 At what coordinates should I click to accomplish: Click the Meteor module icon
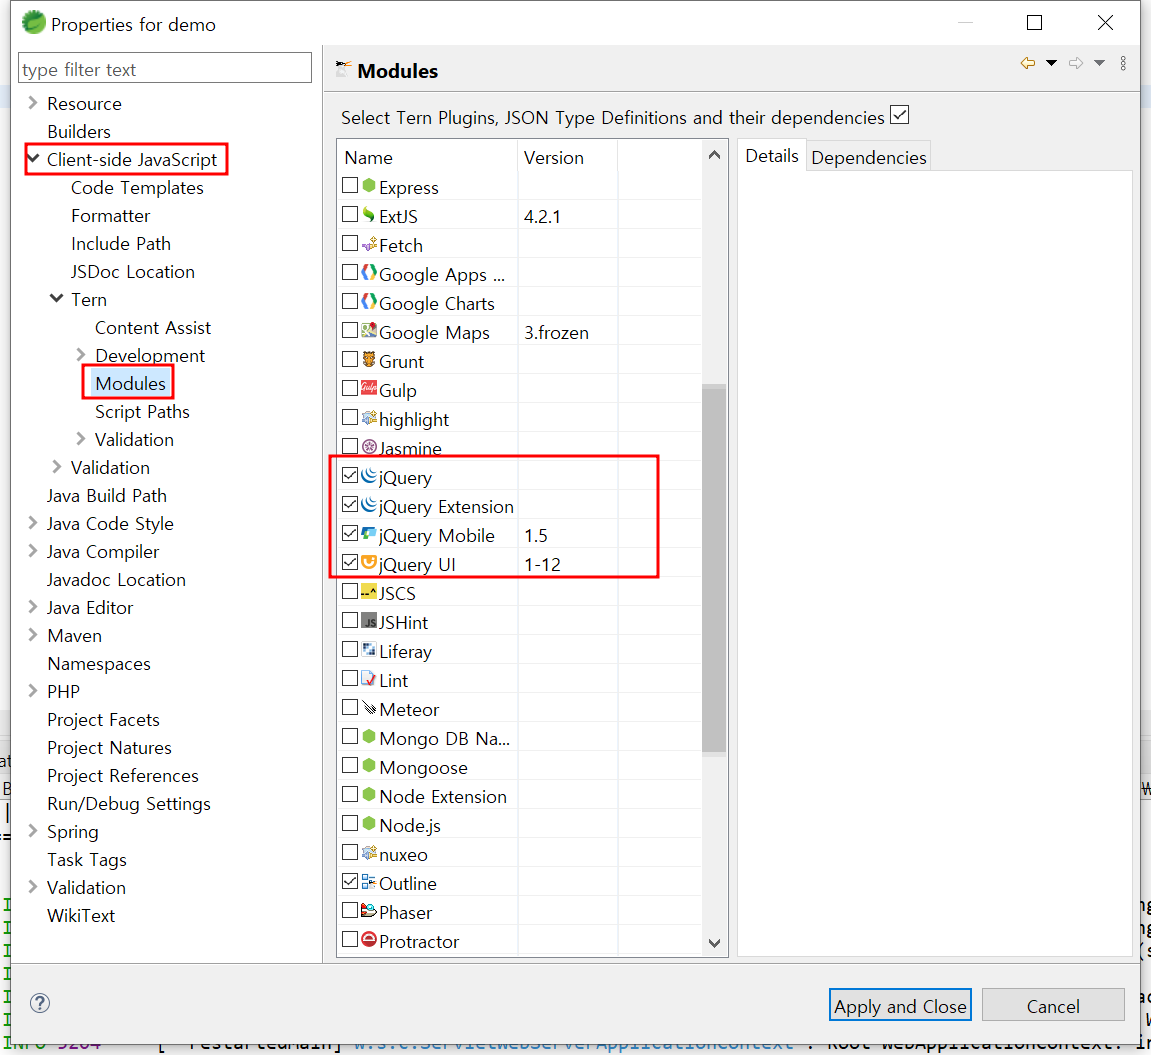click(369, 708)
